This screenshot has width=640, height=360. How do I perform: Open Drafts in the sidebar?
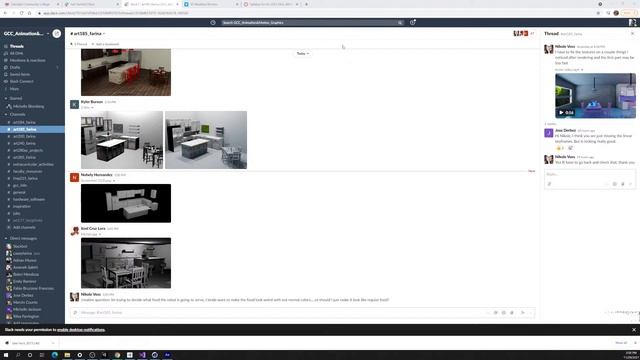(x=15, y=67)
